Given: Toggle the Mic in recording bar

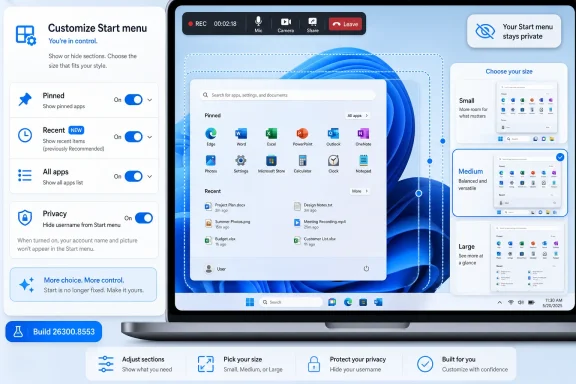Looking at the screenshot, I should click(x=258, y=24).
